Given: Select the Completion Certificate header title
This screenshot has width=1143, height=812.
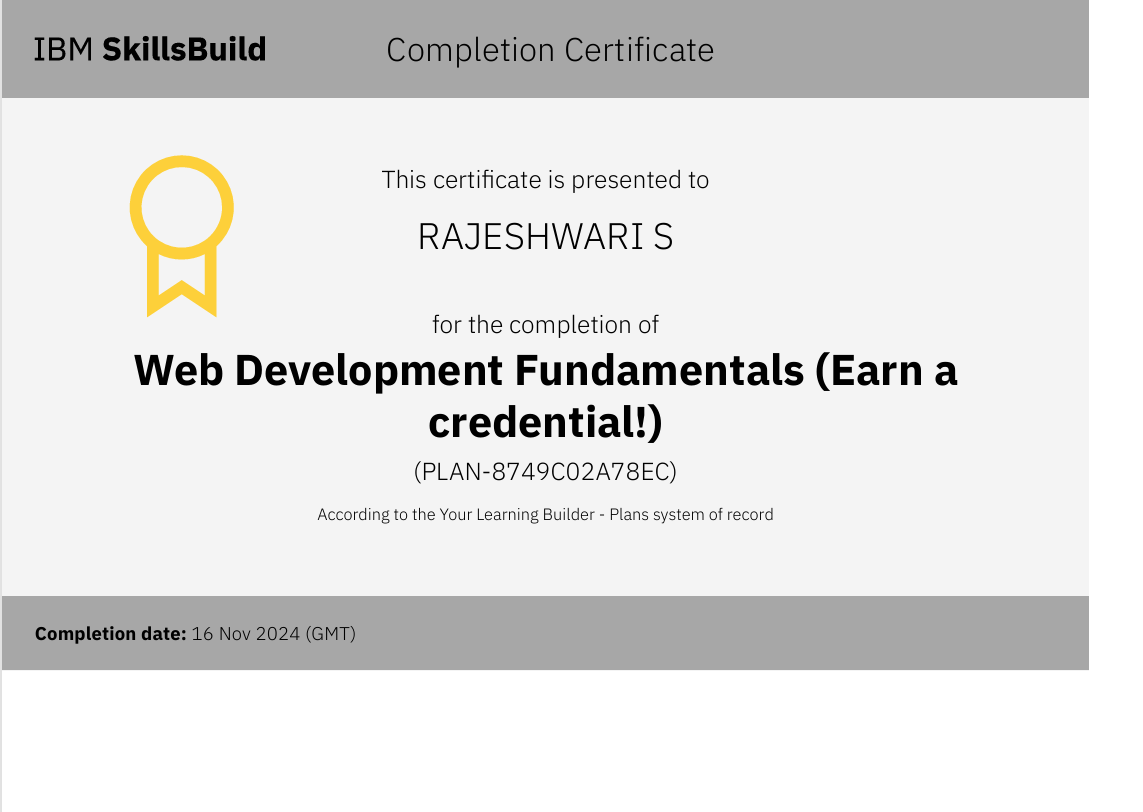Looking at the screenshot, I should pos(550,50).
